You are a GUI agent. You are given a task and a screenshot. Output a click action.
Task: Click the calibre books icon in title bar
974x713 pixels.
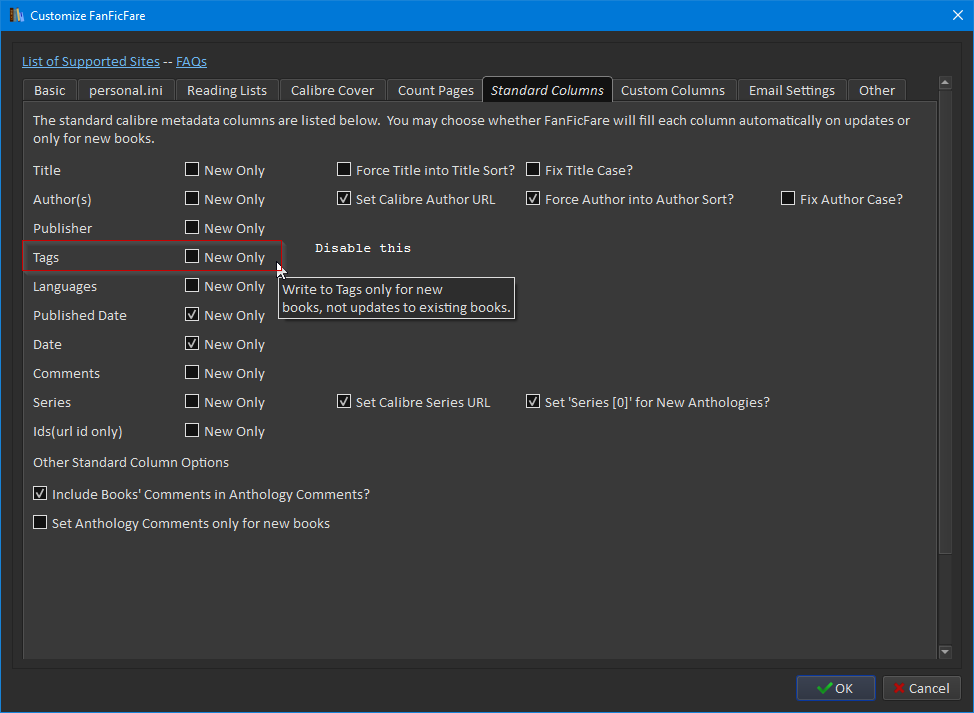click(16, 15)
